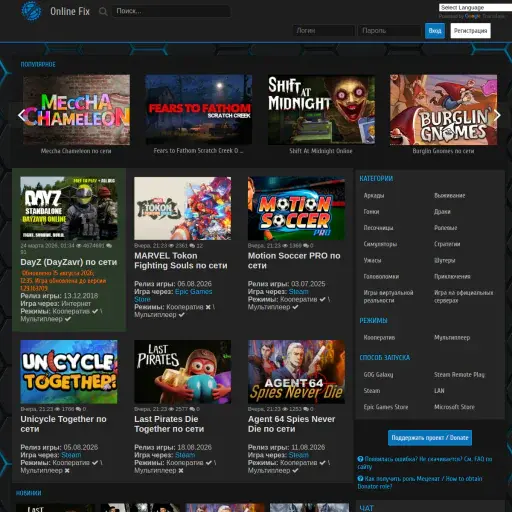Click in the site search field

pos(171,11)
